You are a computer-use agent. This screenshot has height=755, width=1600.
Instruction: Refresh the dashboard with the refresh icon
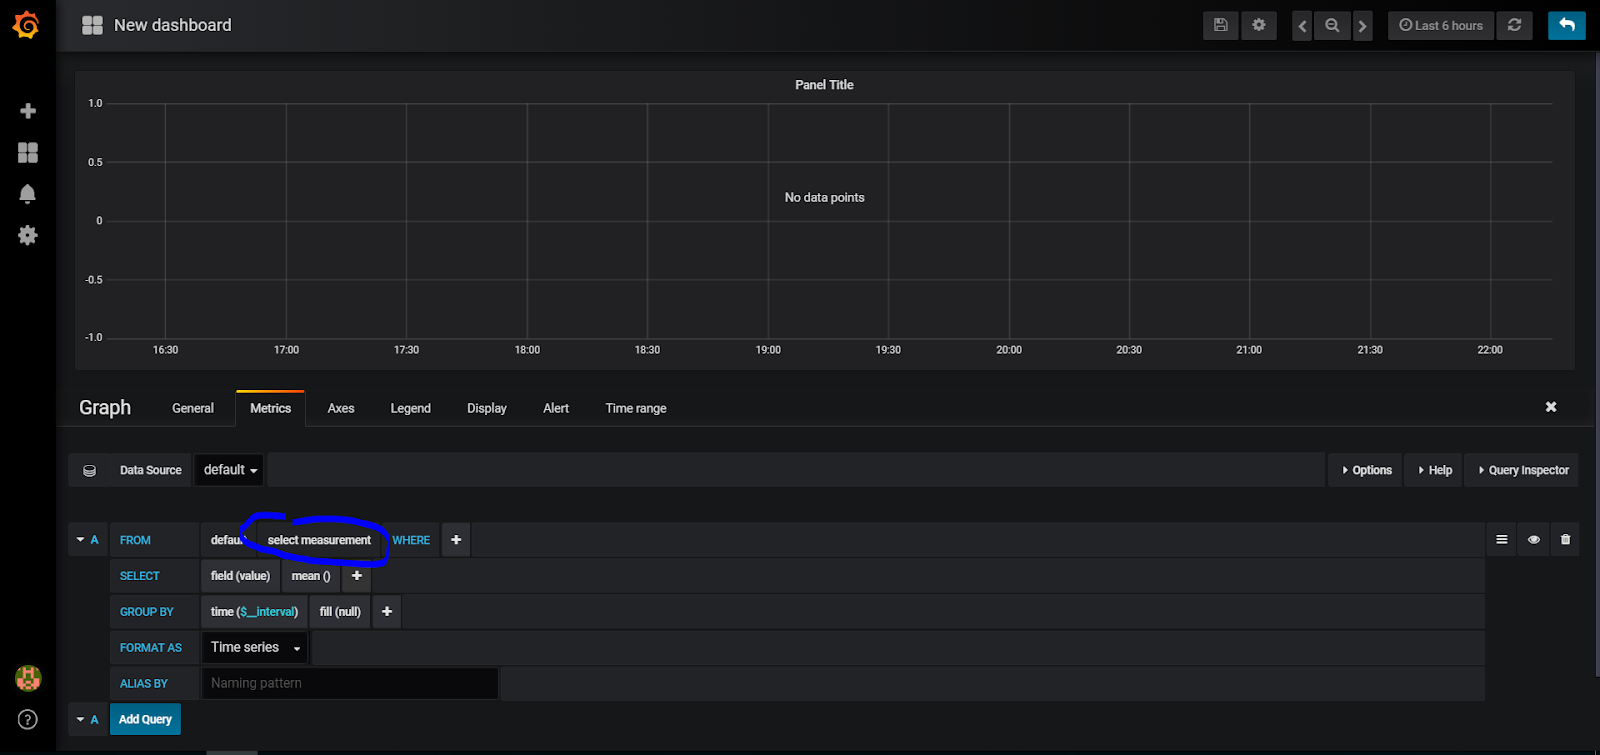[x=1514, y=26]
